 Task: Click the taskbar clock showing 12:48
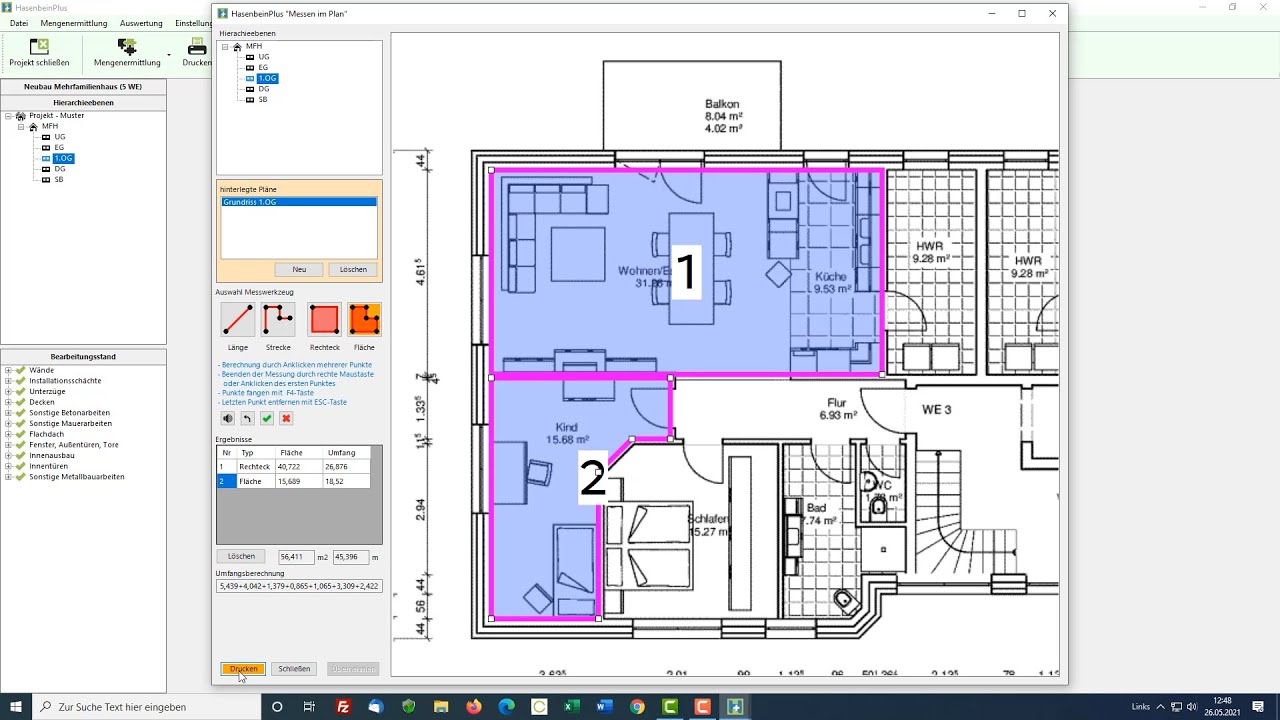(1222, 707)
